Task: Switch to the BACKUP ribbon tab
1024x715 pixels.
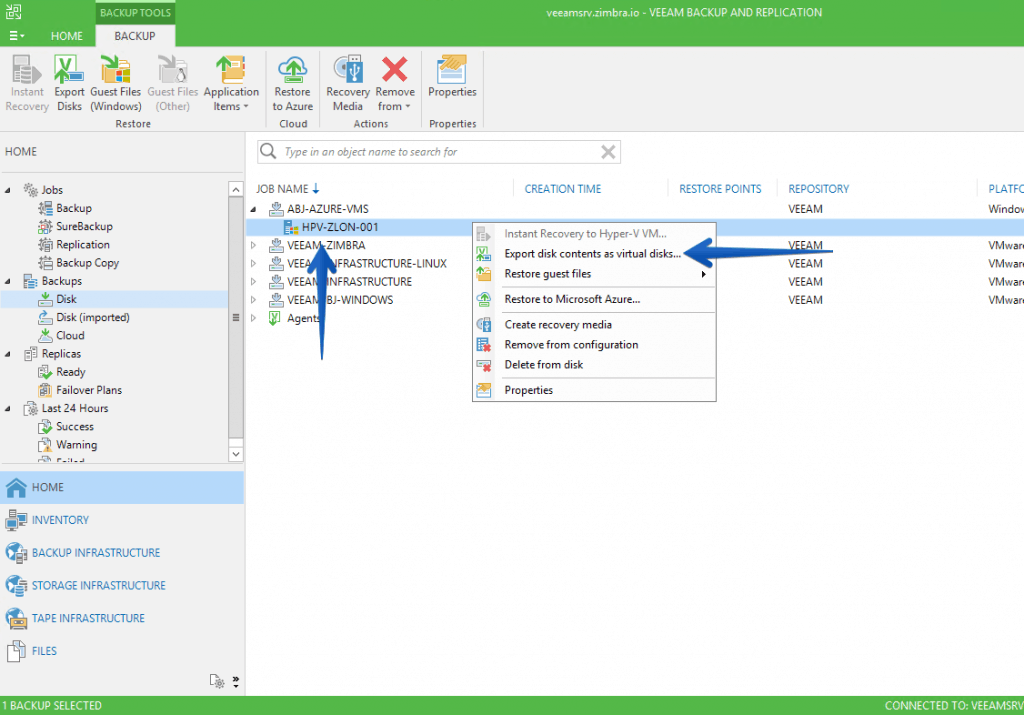Action: tap(135, 36)
